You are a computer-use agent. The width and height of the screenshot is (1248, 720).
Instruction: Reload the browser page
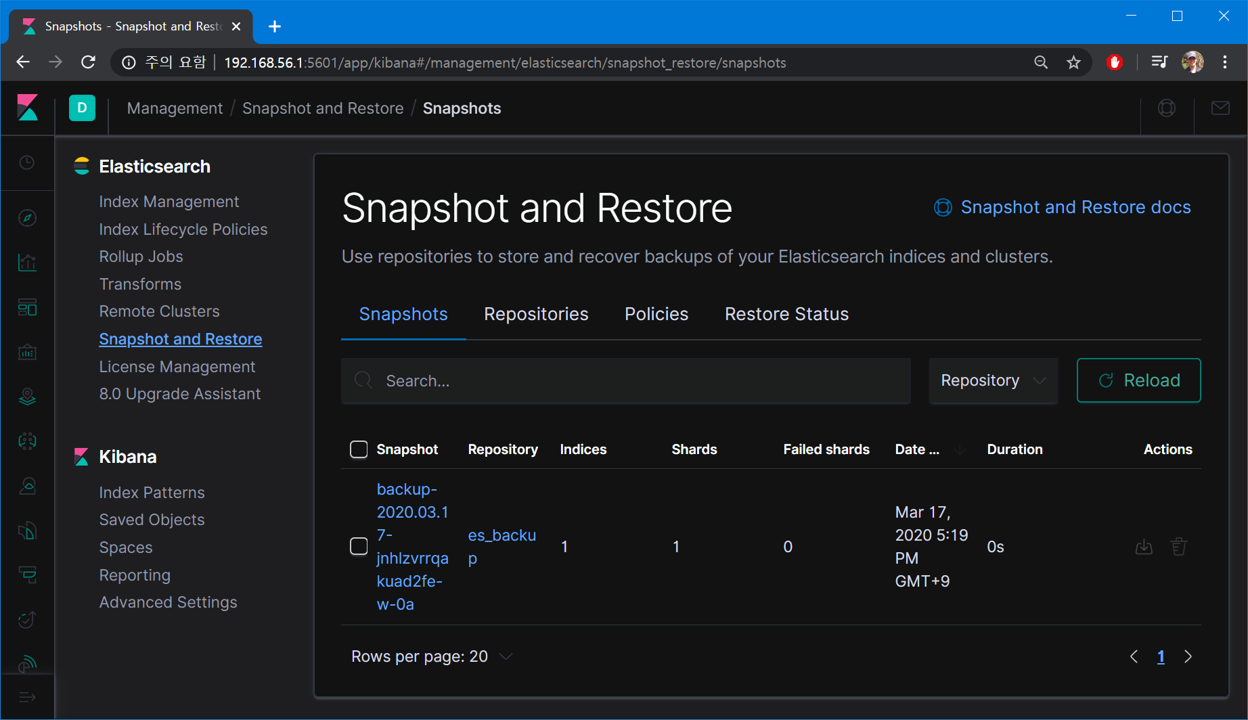click(88, 62)
